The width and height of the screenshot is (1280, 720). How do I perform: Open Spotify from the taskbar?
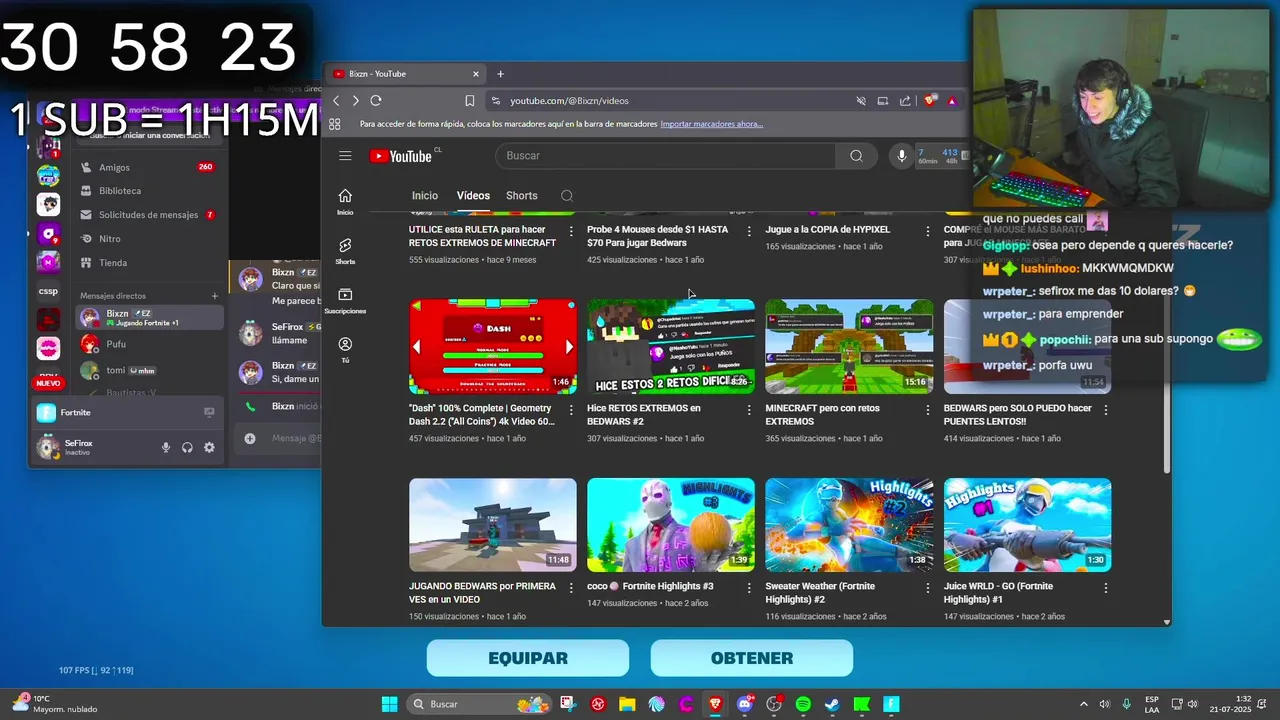click(x=803, y=704)
